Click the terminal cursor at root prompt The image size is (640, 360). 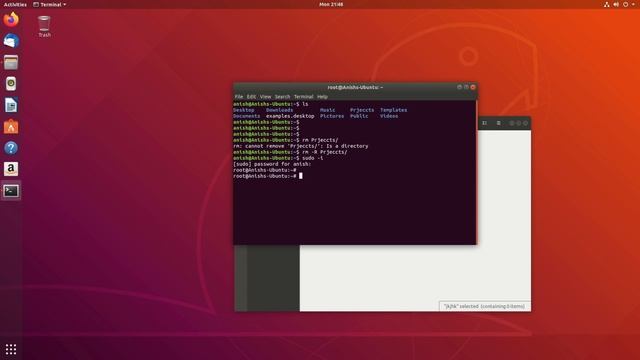tap(301, 176)
